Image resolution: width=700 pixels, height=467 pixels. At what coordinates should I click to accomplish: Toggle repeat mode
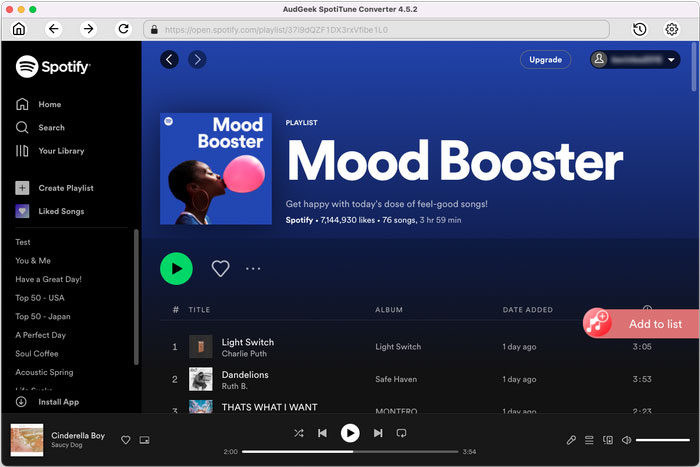[x=401, y=433]
